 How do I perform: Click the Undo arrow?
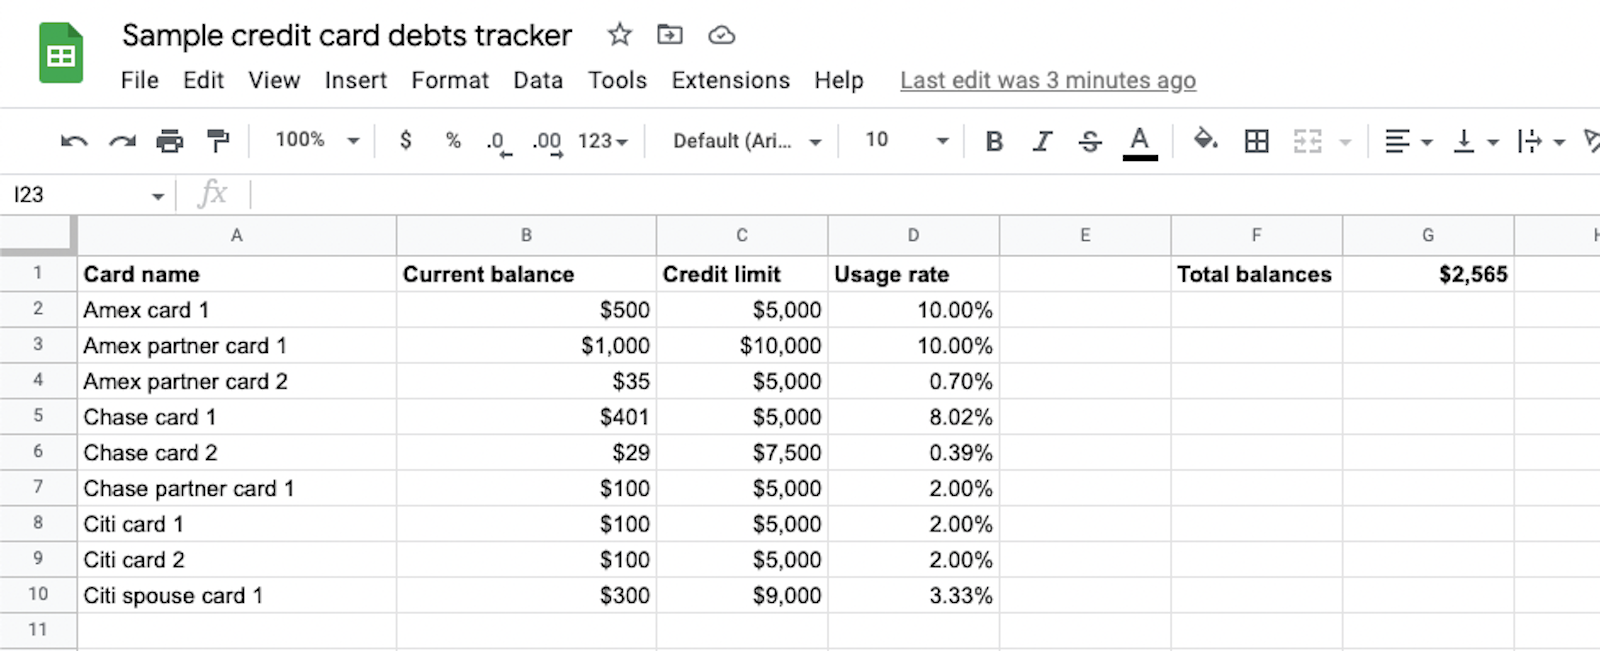(x=74, y=141)
